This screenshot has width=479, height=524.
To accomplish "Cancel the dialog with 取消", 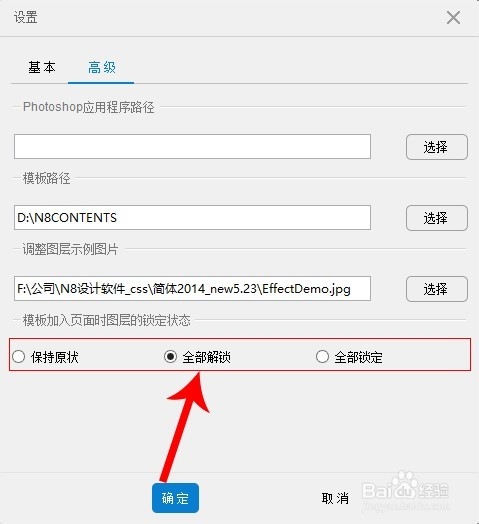I will (x=335, y=498).
